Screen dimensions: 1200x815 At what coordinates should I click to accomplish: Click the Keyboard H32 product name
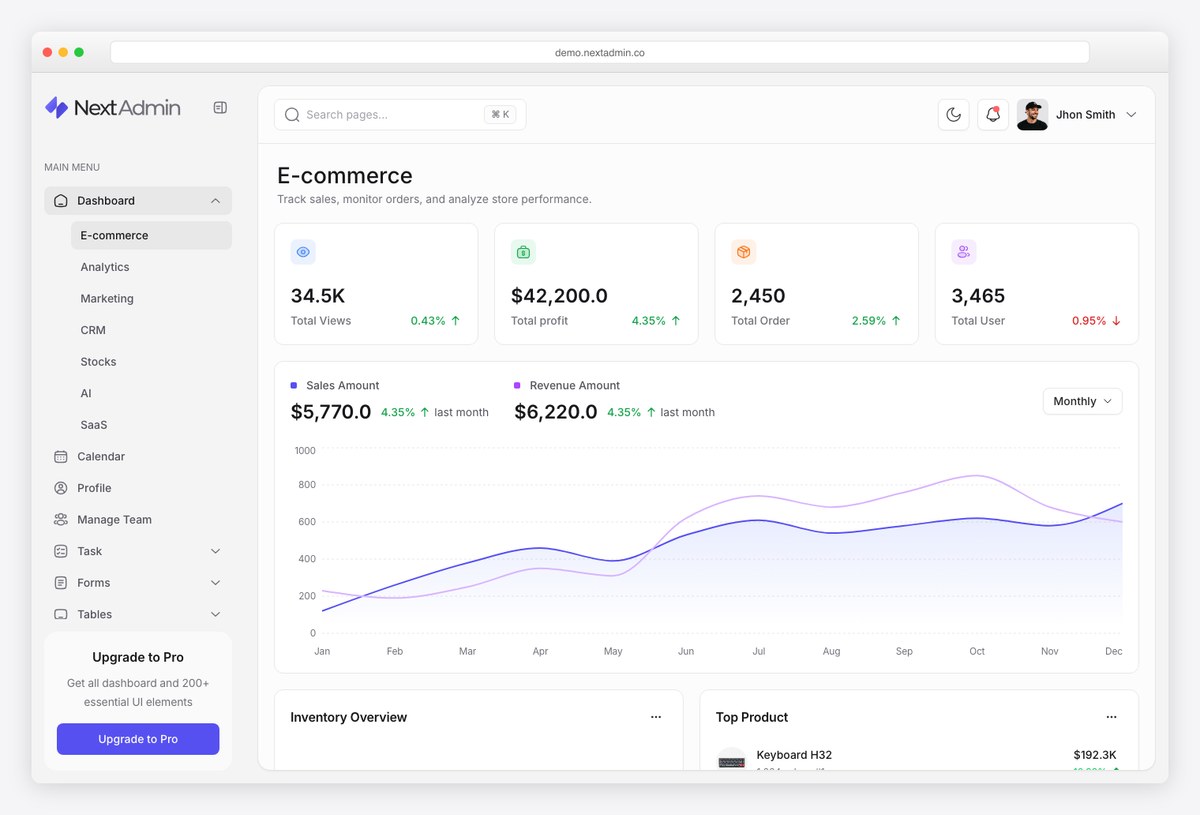pos(794,755)
